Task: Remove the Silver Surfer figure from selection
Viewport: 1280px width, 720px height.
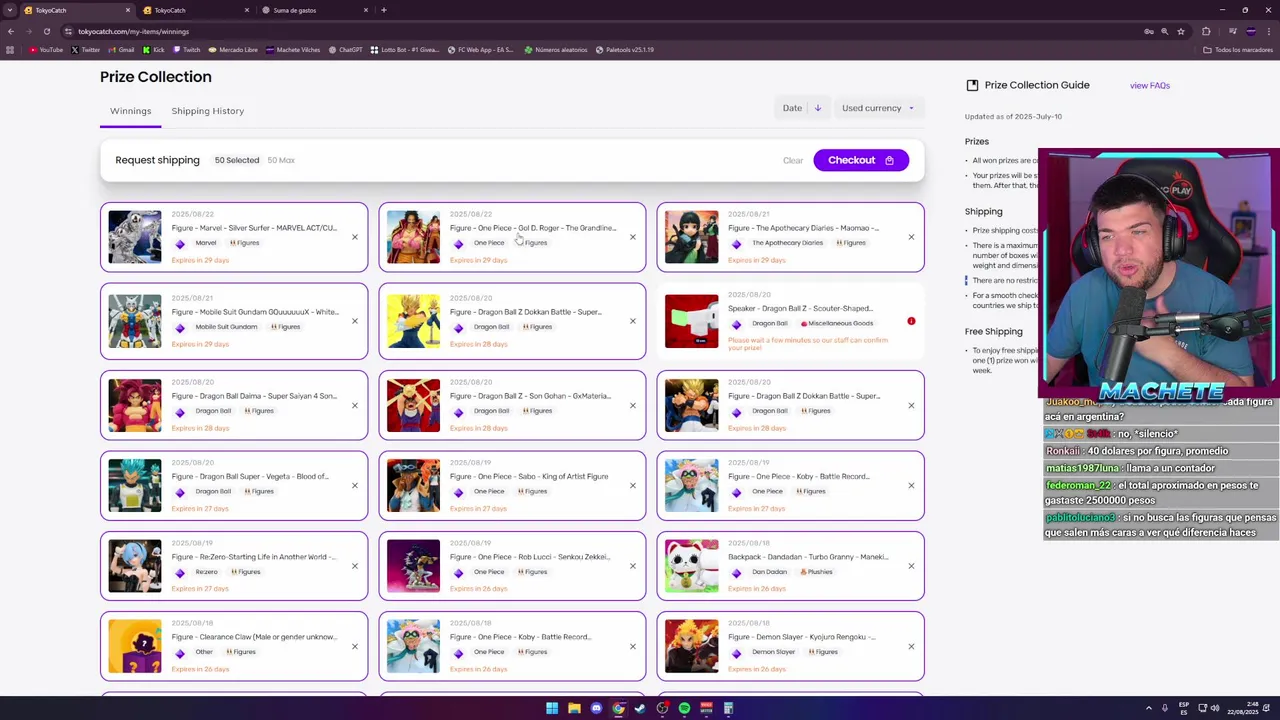Action: click(354, 237)
